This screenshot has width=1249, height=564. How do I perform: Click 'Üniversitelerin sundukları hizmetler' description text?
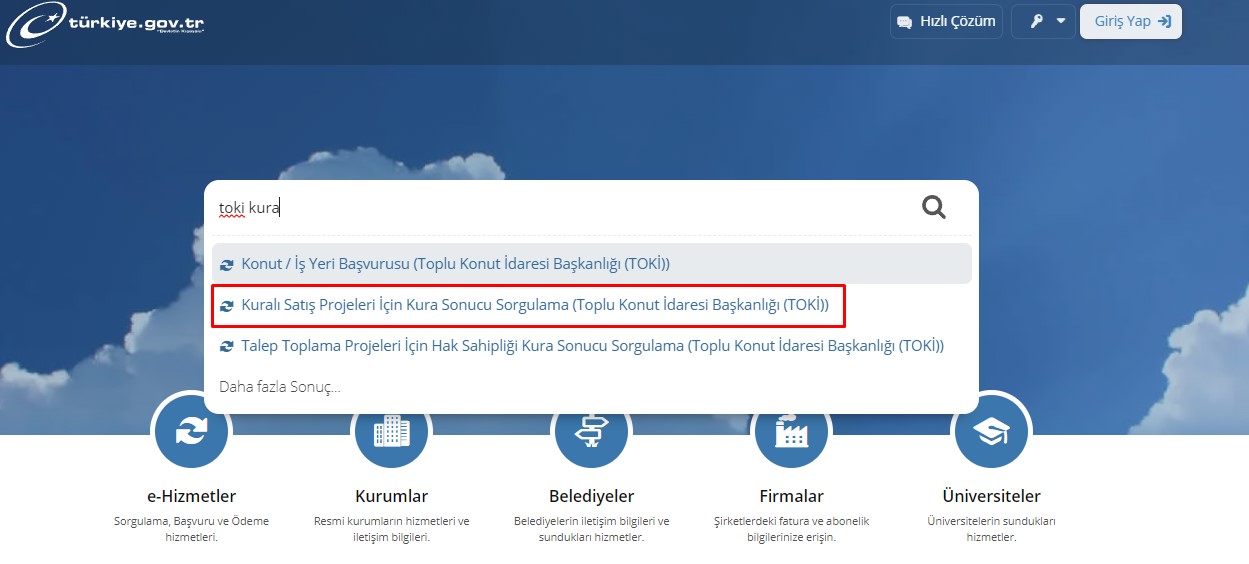[x=991, y=529]
